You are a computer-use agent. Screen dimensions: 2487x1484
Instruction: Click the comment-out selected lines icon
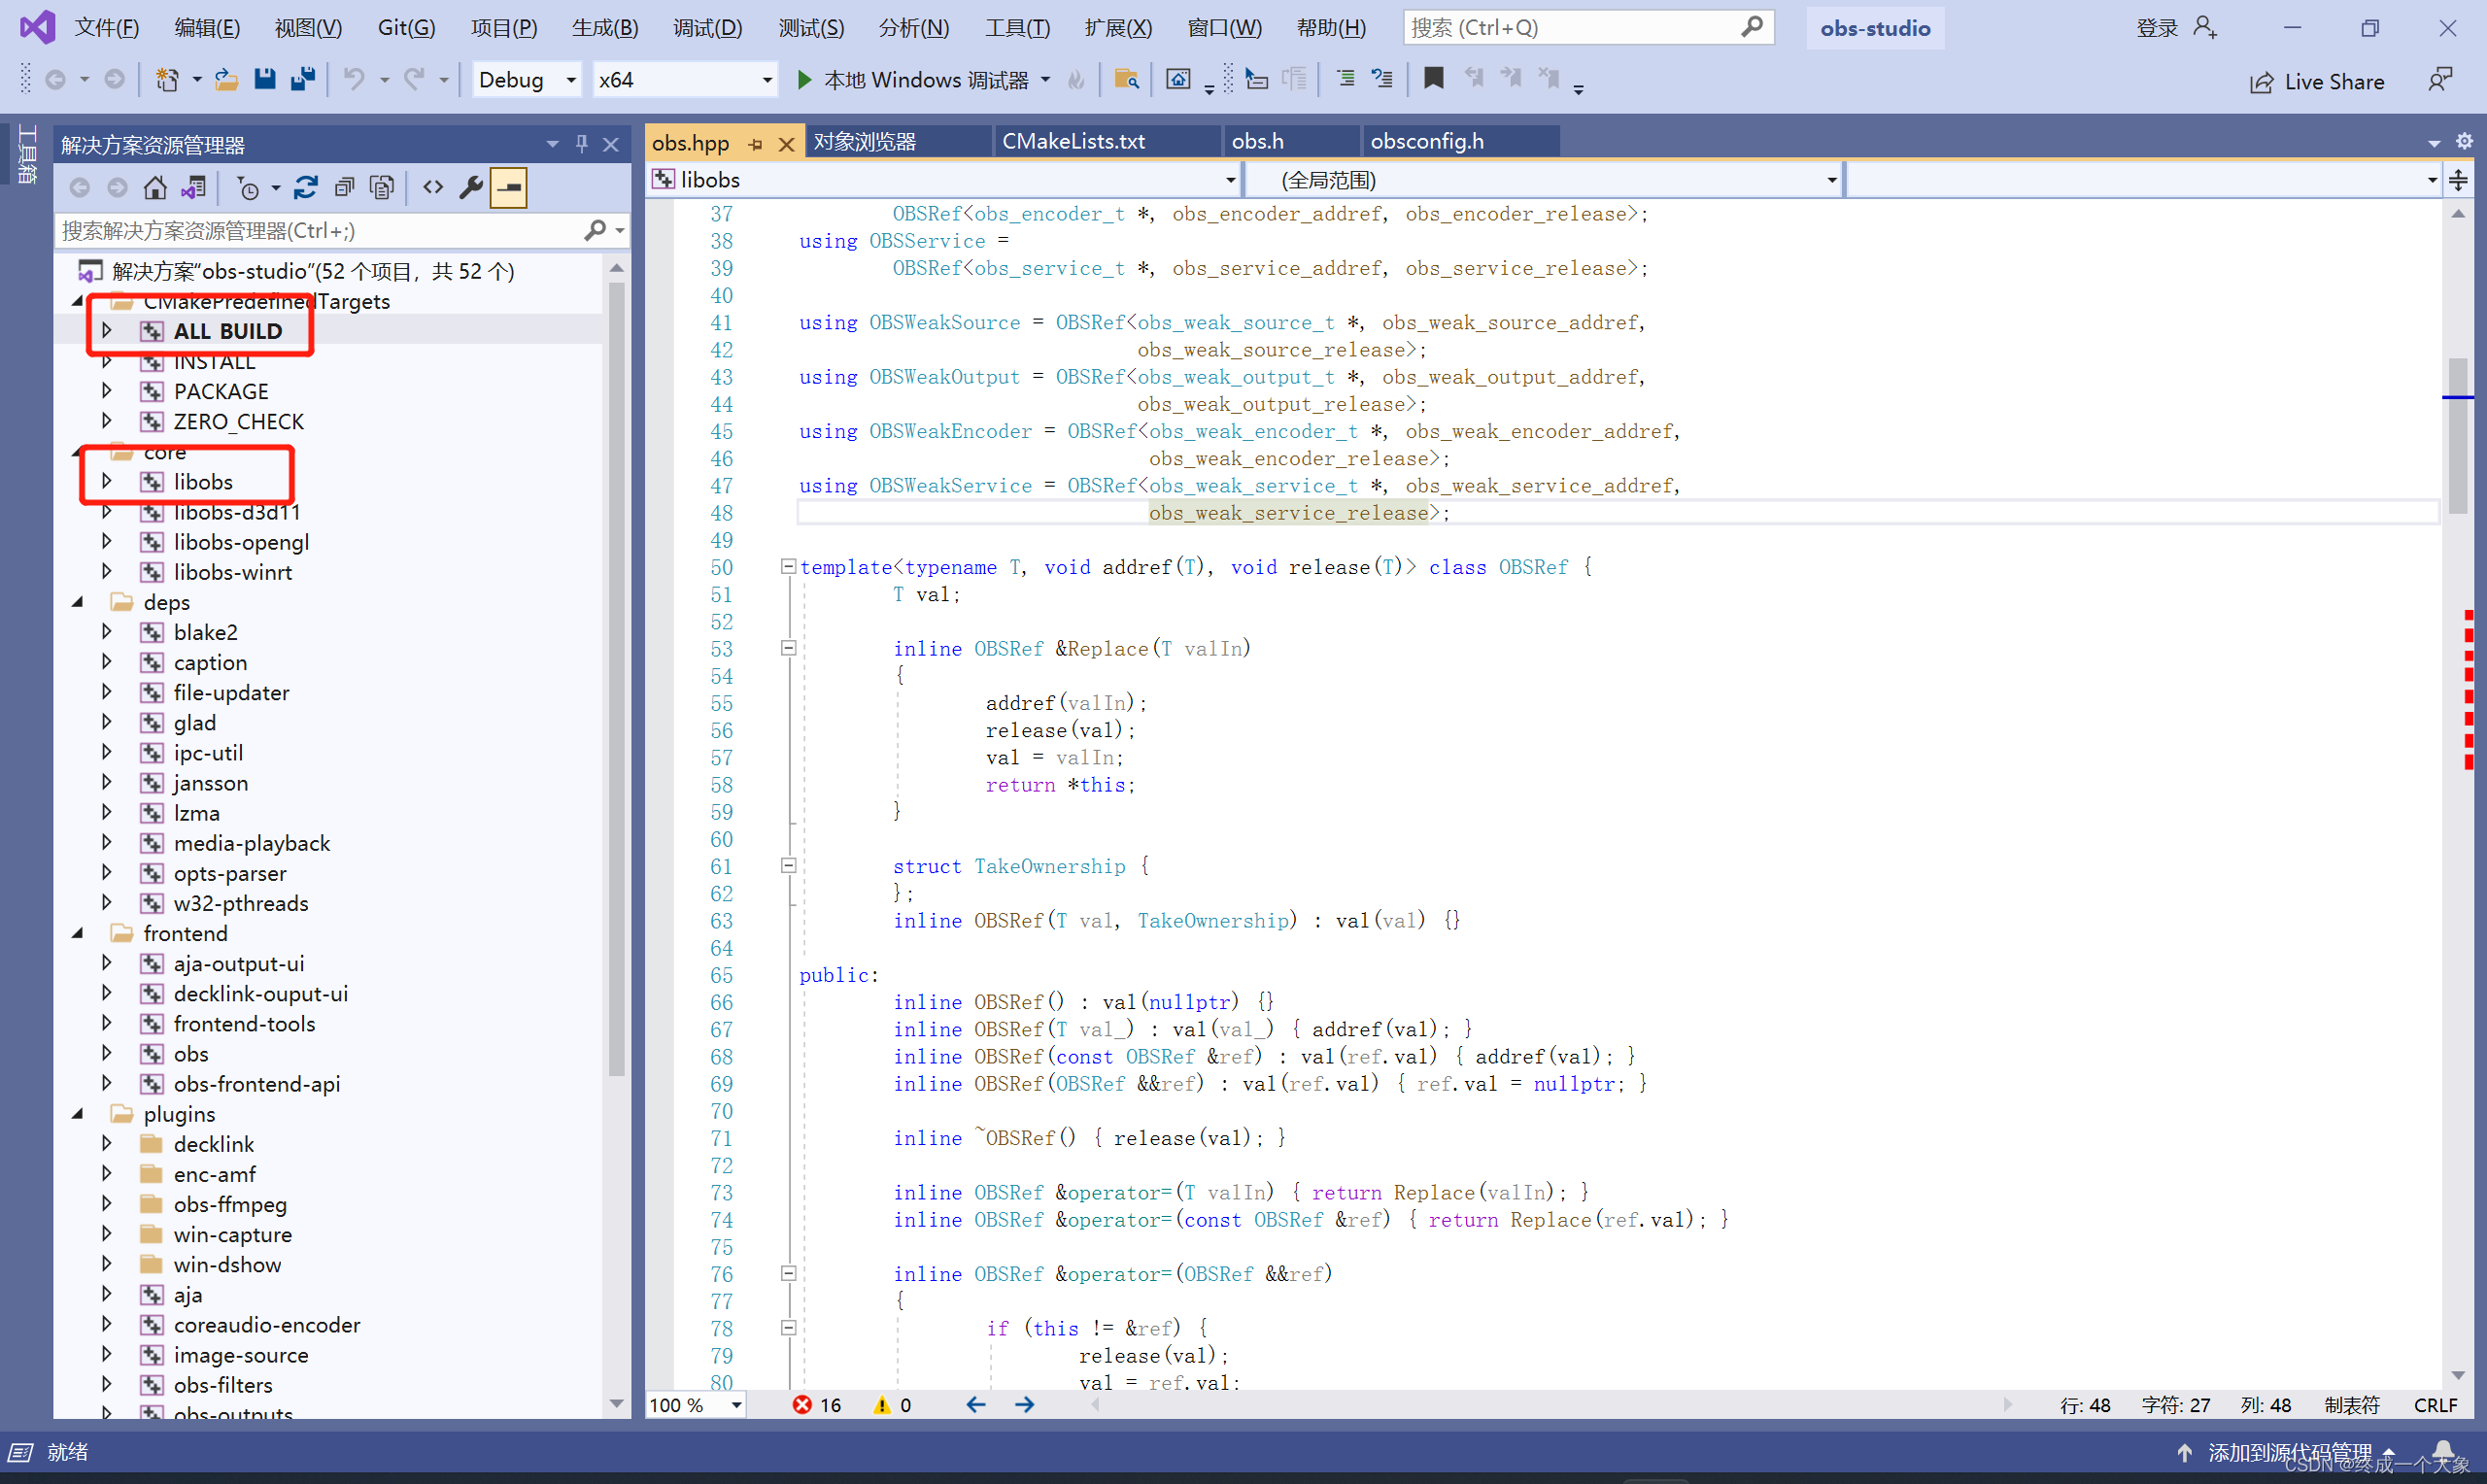pos(1346,80)
